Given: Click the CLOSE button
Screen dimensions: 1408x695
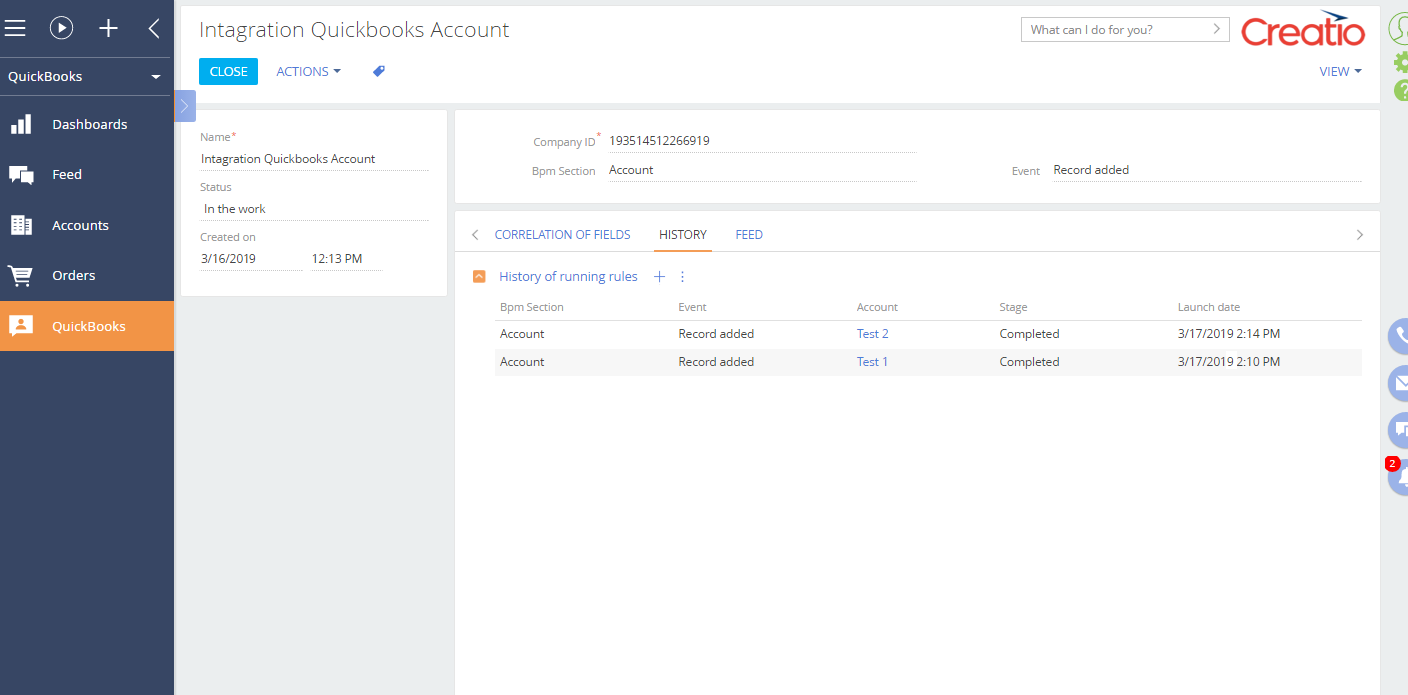Looking at the screenshot, I should (227, 70).
